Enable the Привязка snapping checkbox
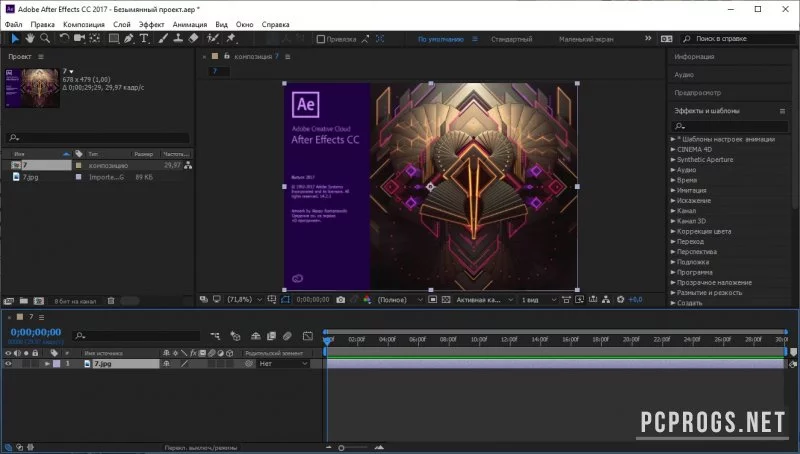800x454 pixels. coord(320,39)
